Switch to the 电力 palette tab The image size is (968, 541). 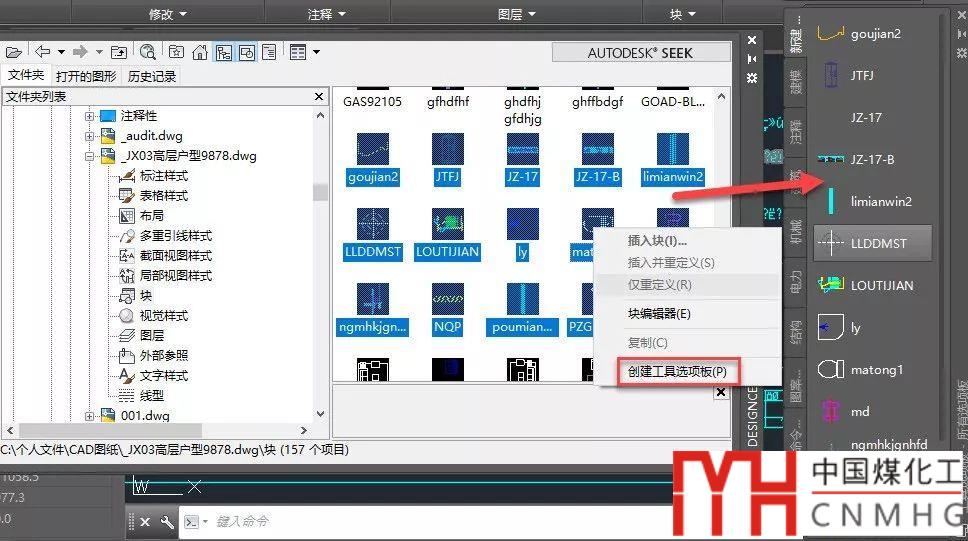[x=796, y=282]
